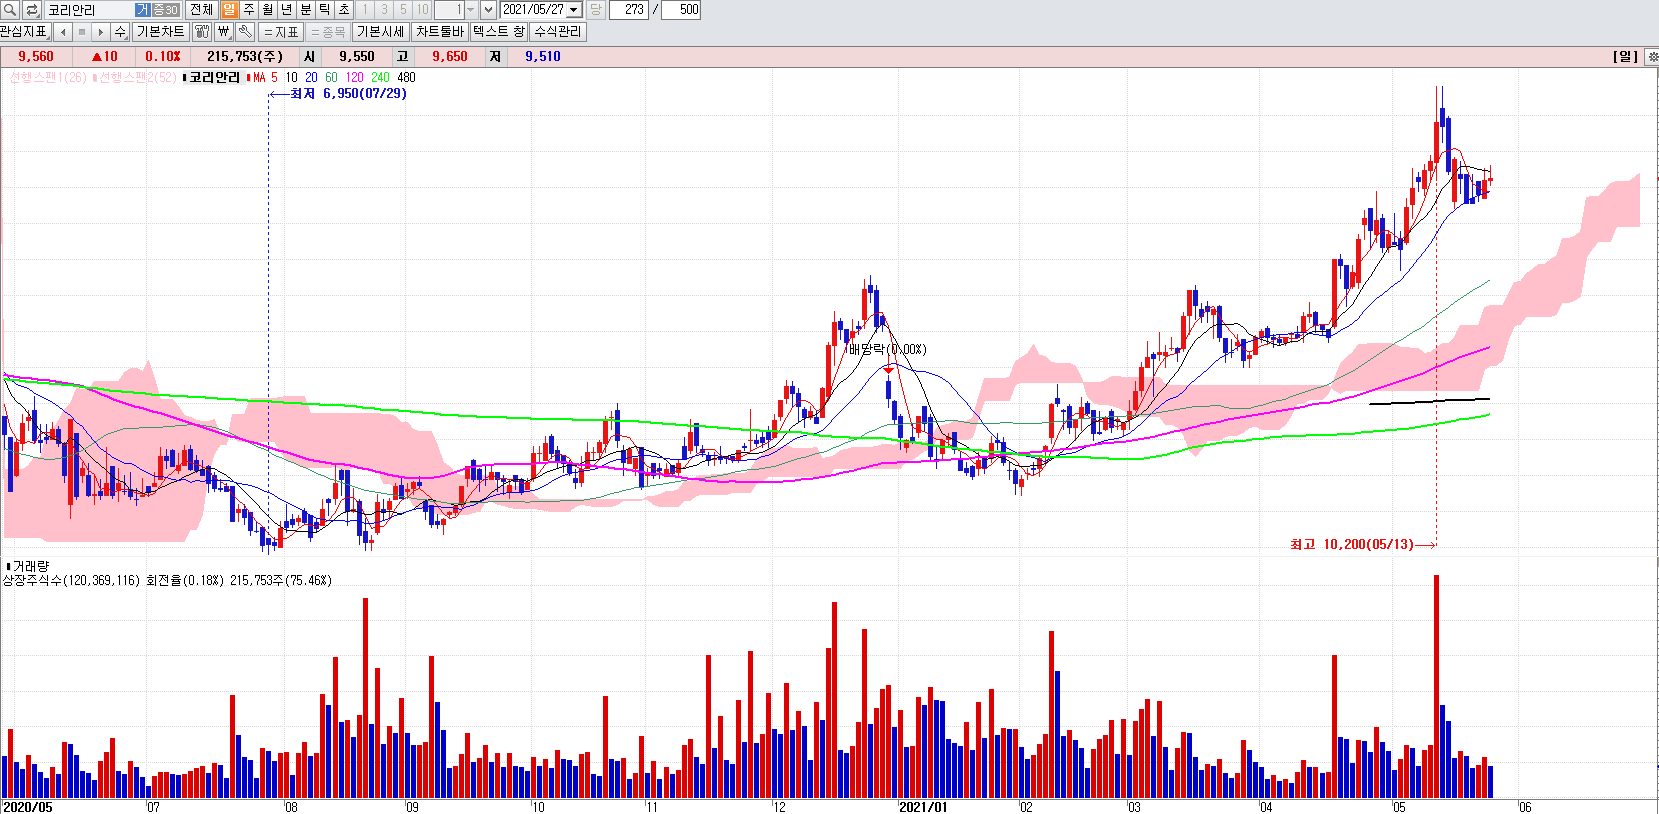Click the chart tools palette icon
The width and height of the screenshot is (1659, 814).
(203, 32)
